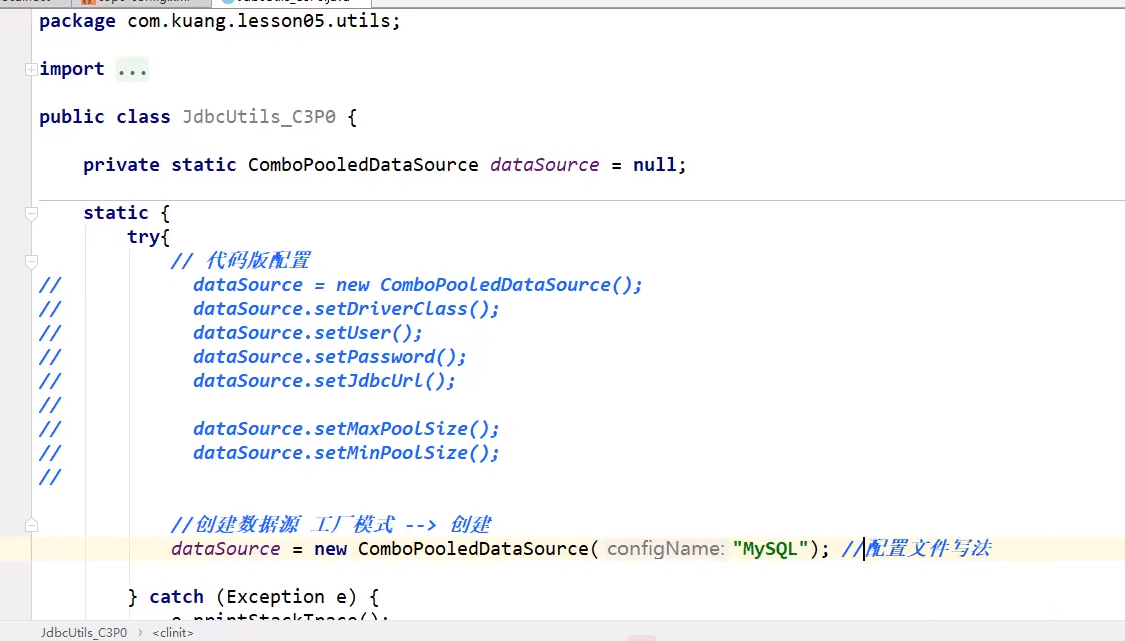Click setJdbcUrl in the commented code
Viewport: 1125px width, 641px height.
[x=369, y=381]
